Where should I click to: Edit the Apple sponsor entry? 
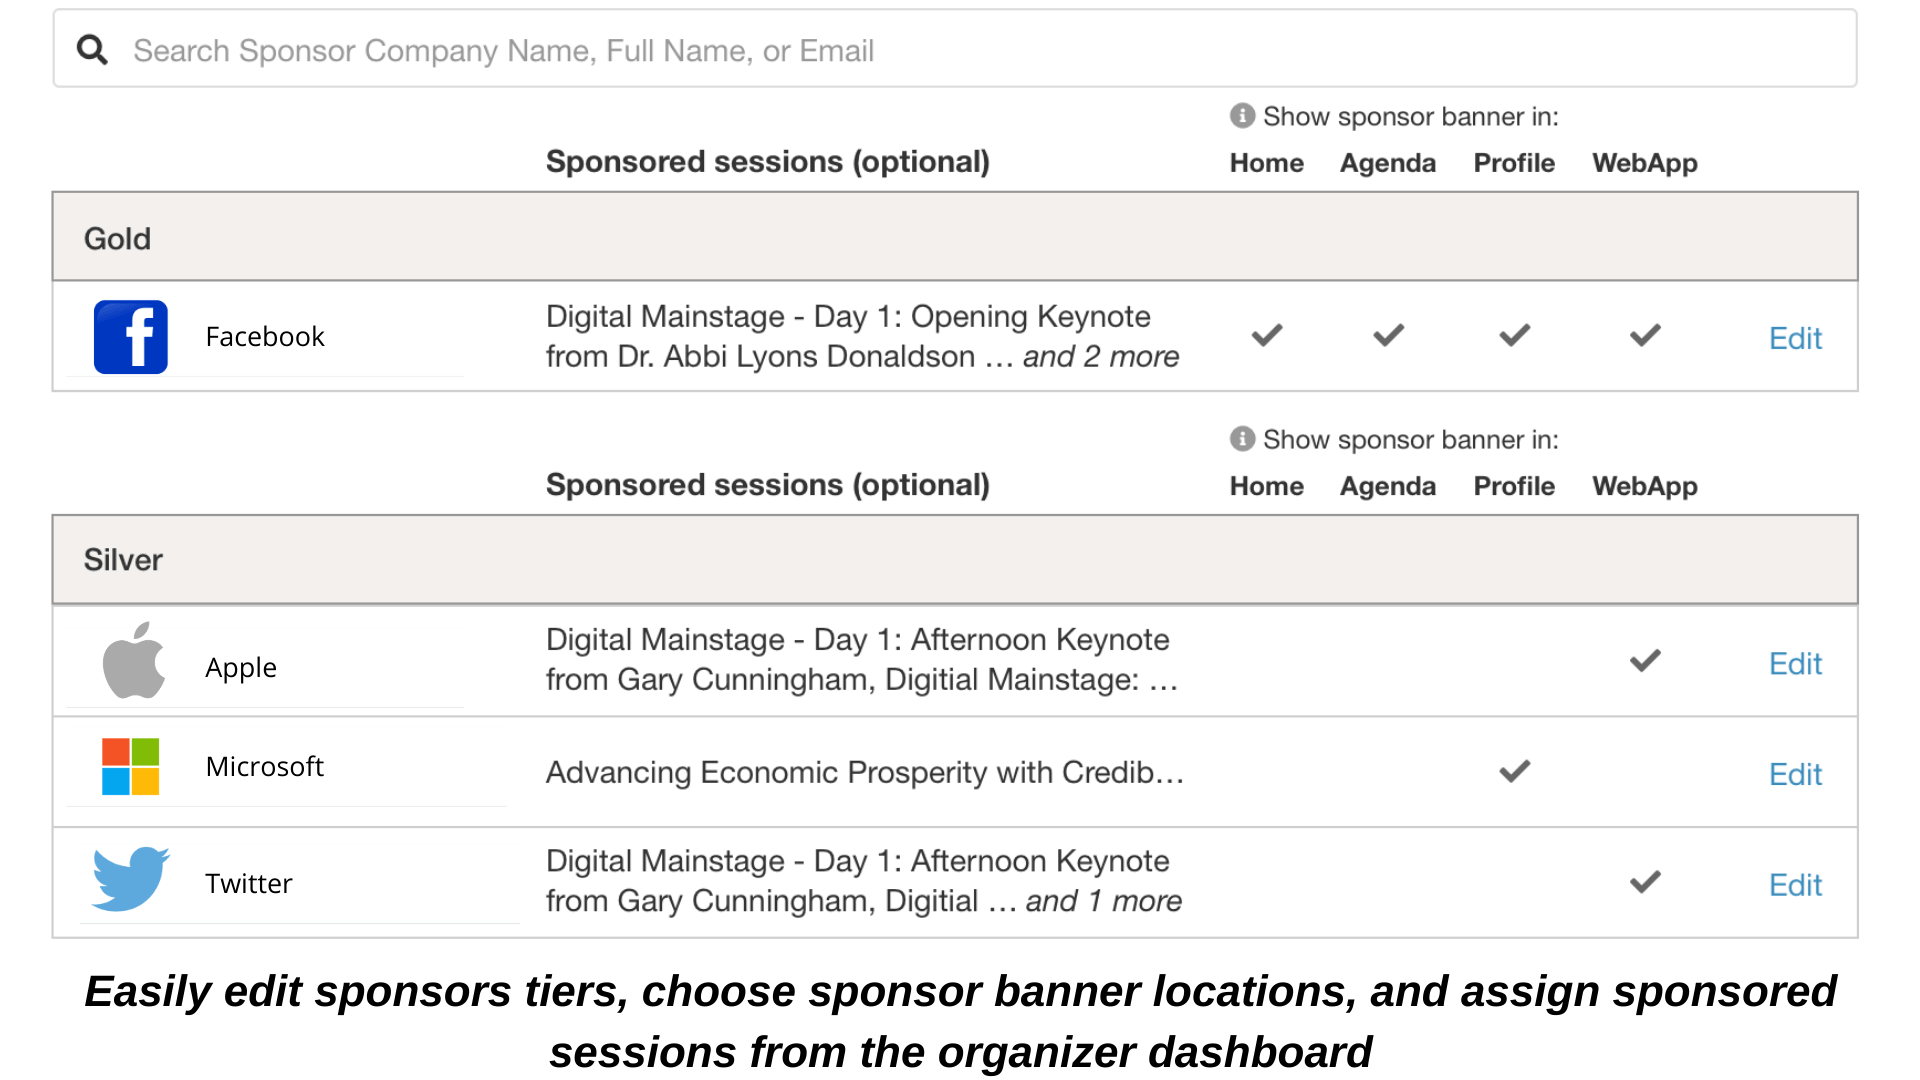pos(1795,664)
